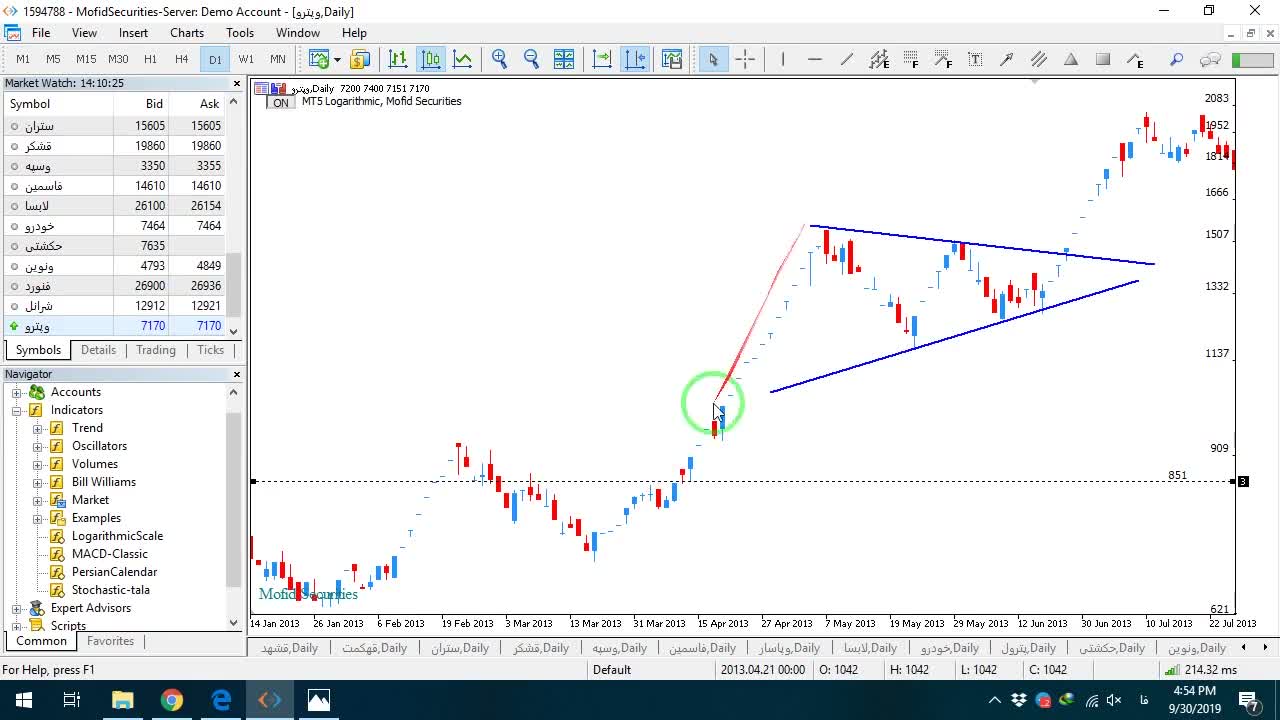Zoom in on the chart
The image size is (1280, 720).
tap(500, 59)
